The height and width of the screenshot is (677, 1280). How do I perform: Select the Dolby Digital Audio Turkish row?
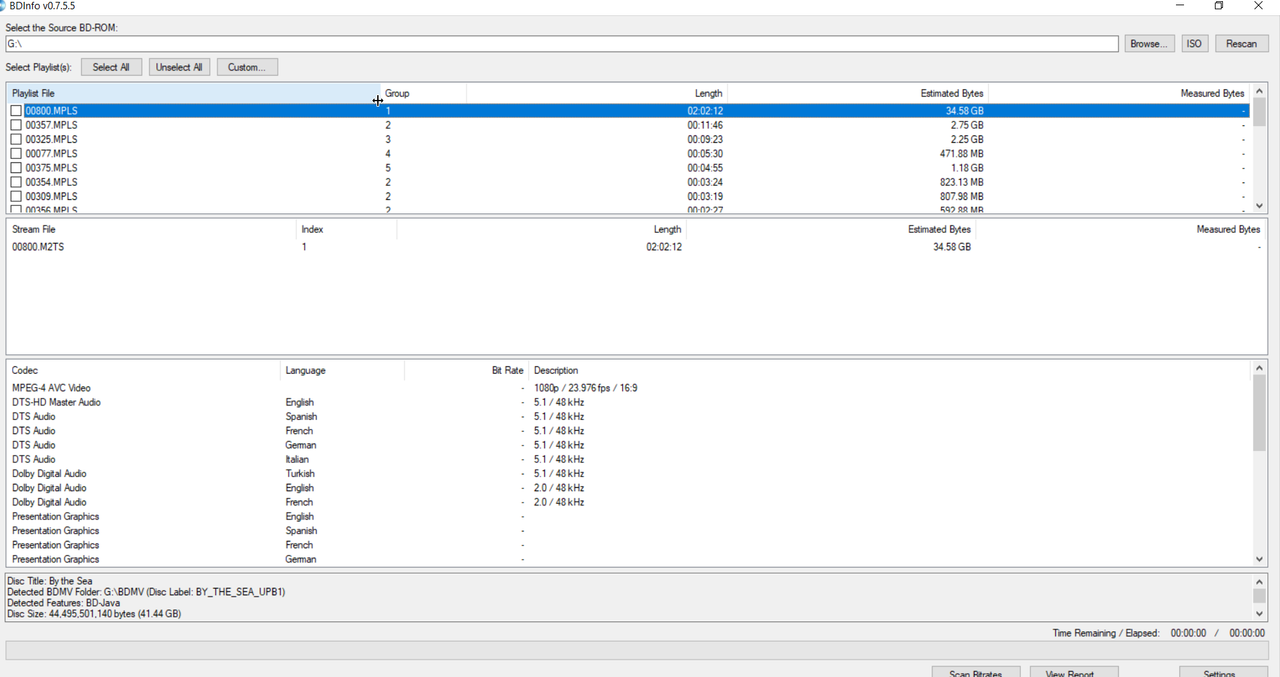tap(629, 474)
